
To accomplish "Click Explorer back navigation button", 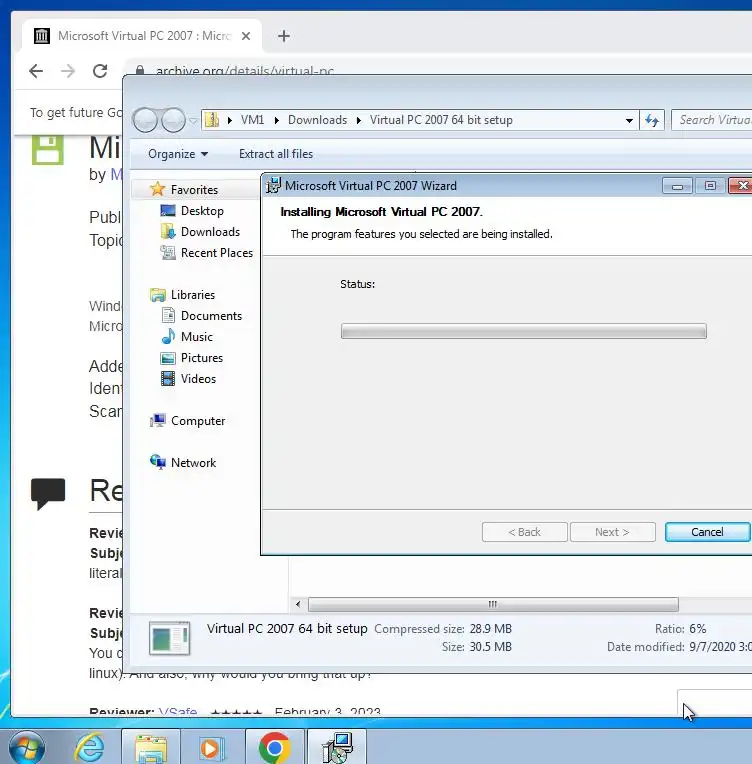I will pyautogui.click(x=145, y=120).
